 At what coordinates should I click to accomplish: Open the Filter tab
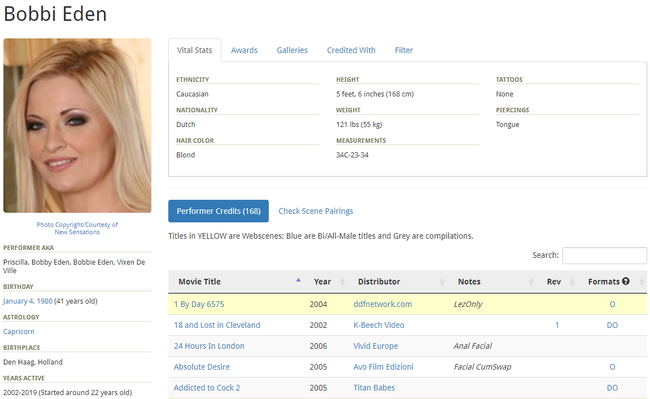(404, 50)
